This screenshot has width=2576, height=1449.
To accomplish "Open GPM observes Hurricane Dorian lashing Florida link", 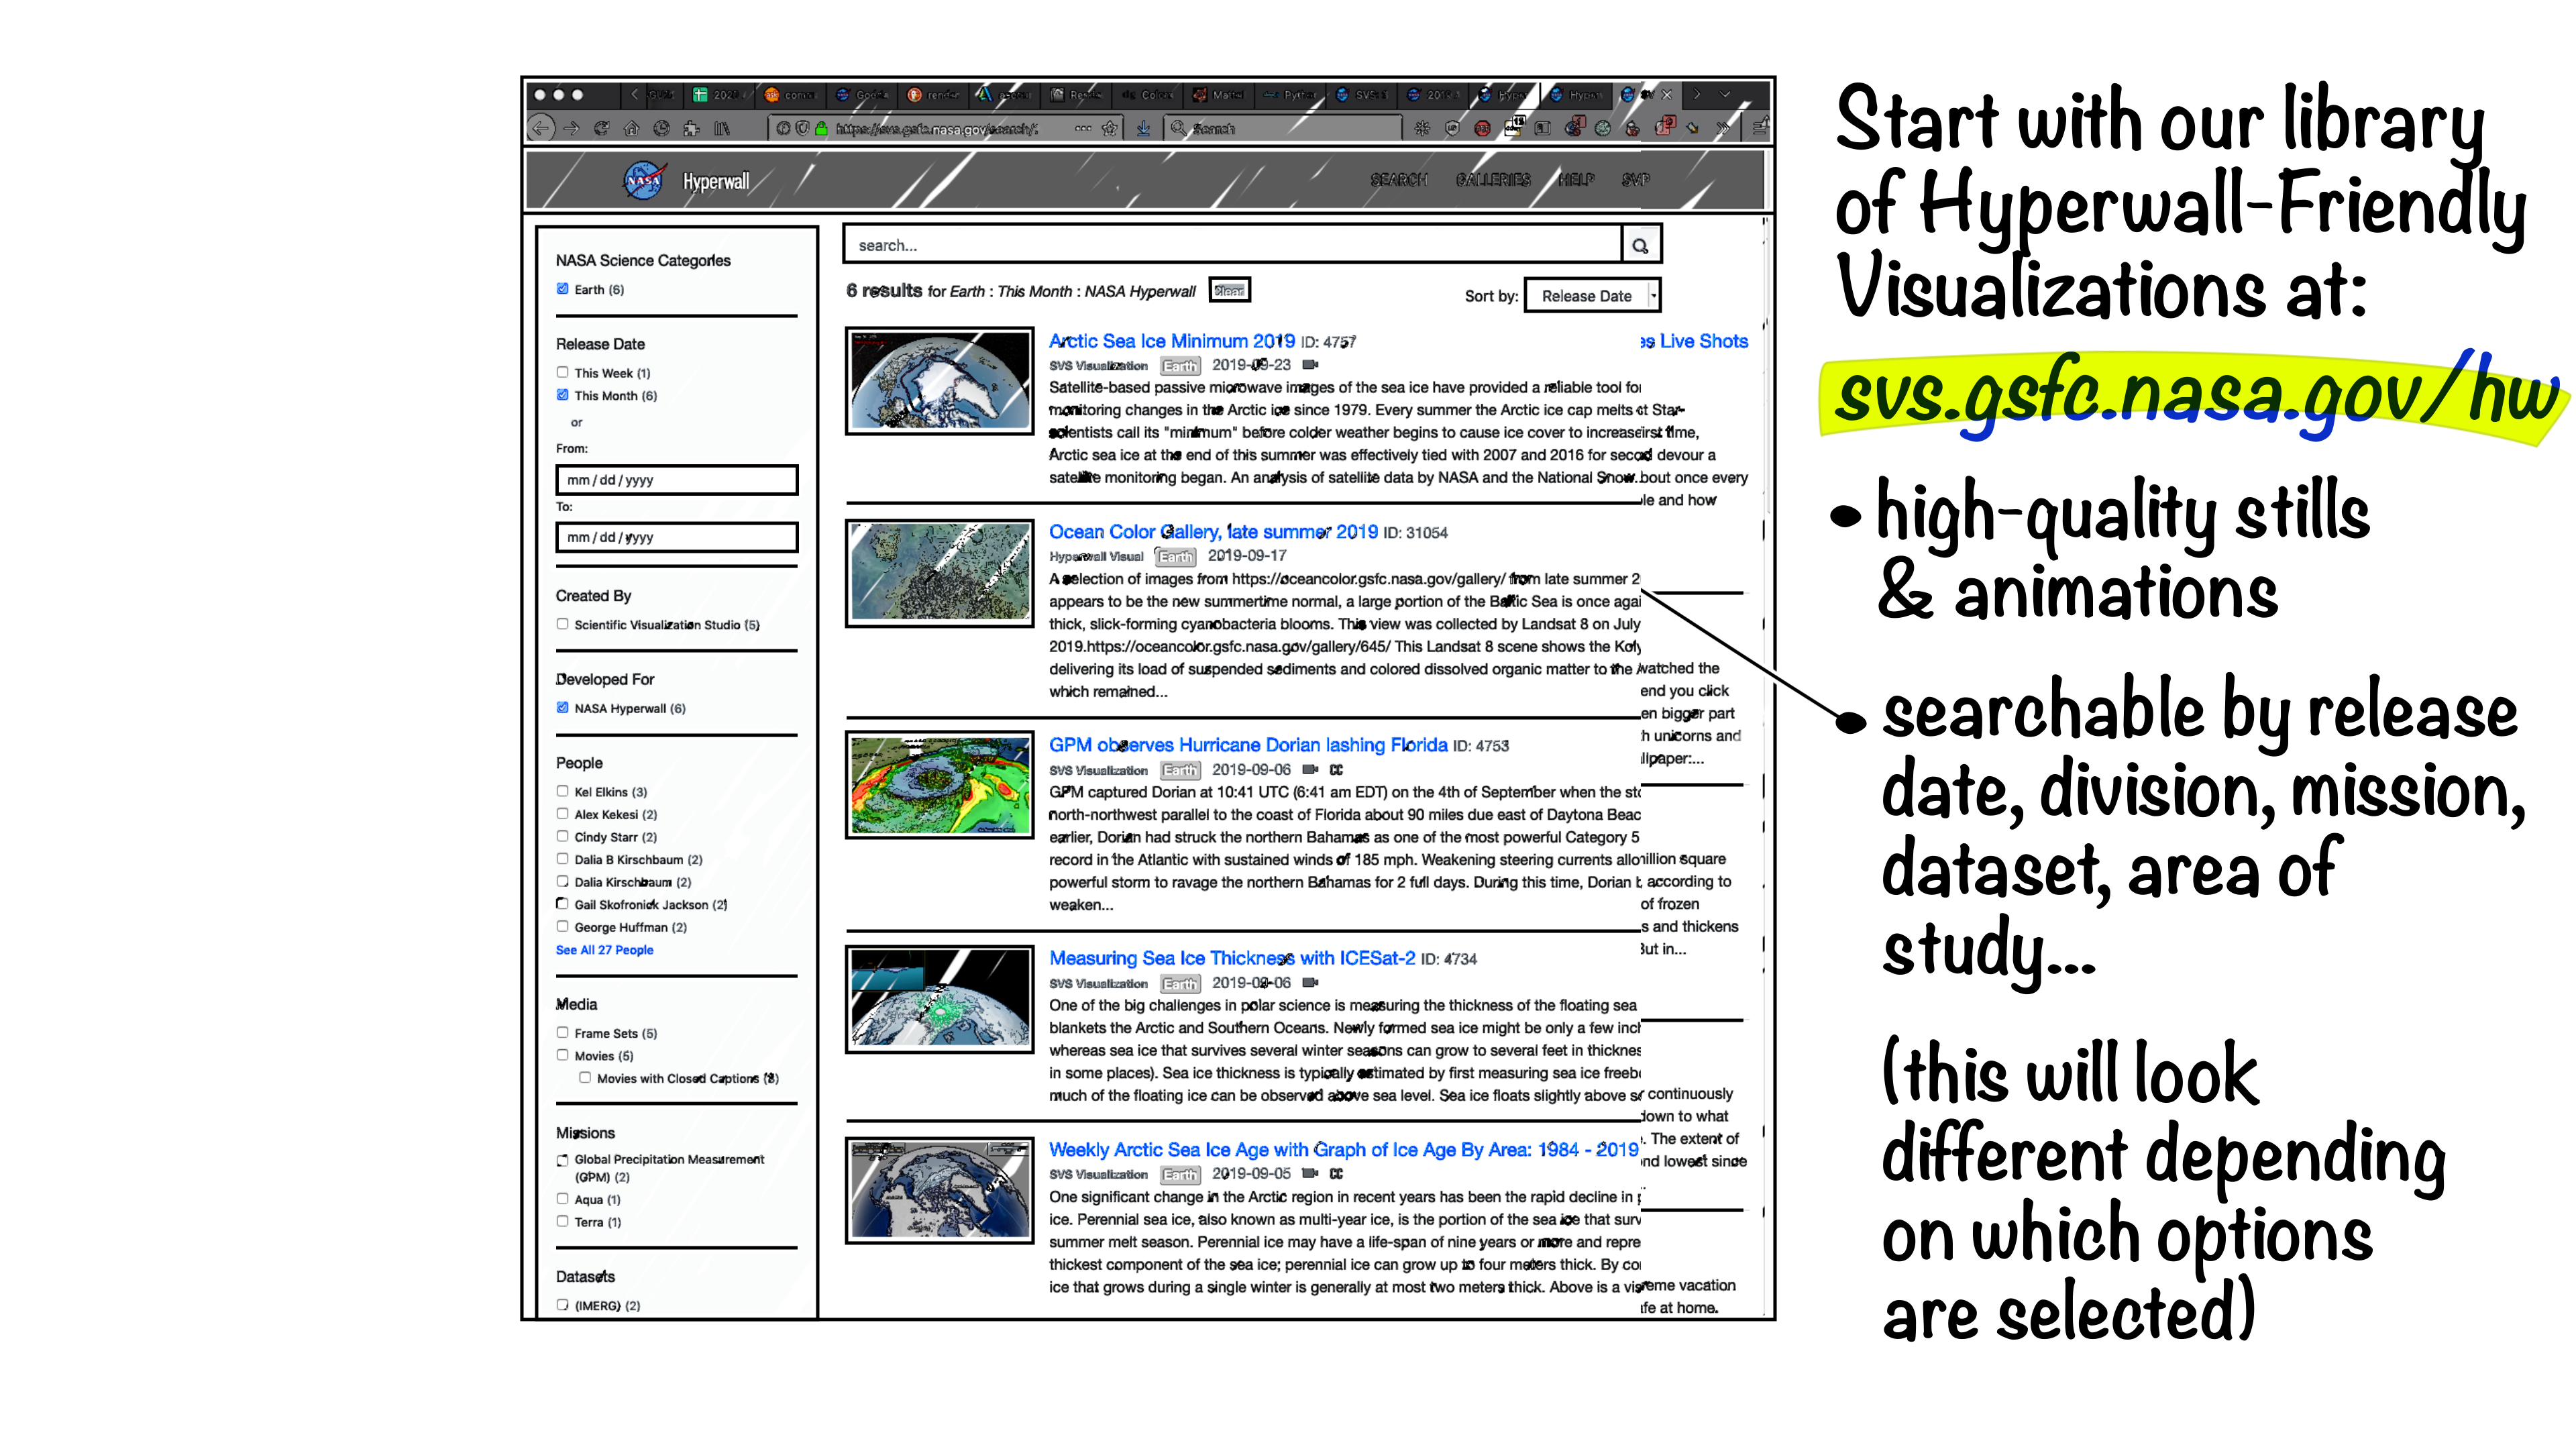I will pos(1248,745).
